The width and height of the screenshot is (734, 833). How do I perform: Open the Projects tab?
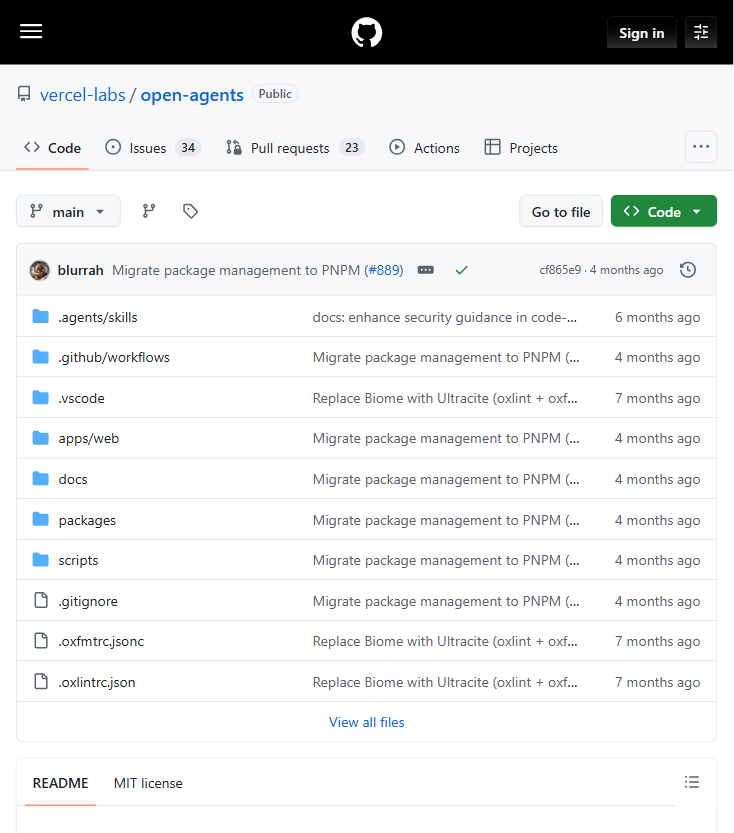[x=521, y=148]
